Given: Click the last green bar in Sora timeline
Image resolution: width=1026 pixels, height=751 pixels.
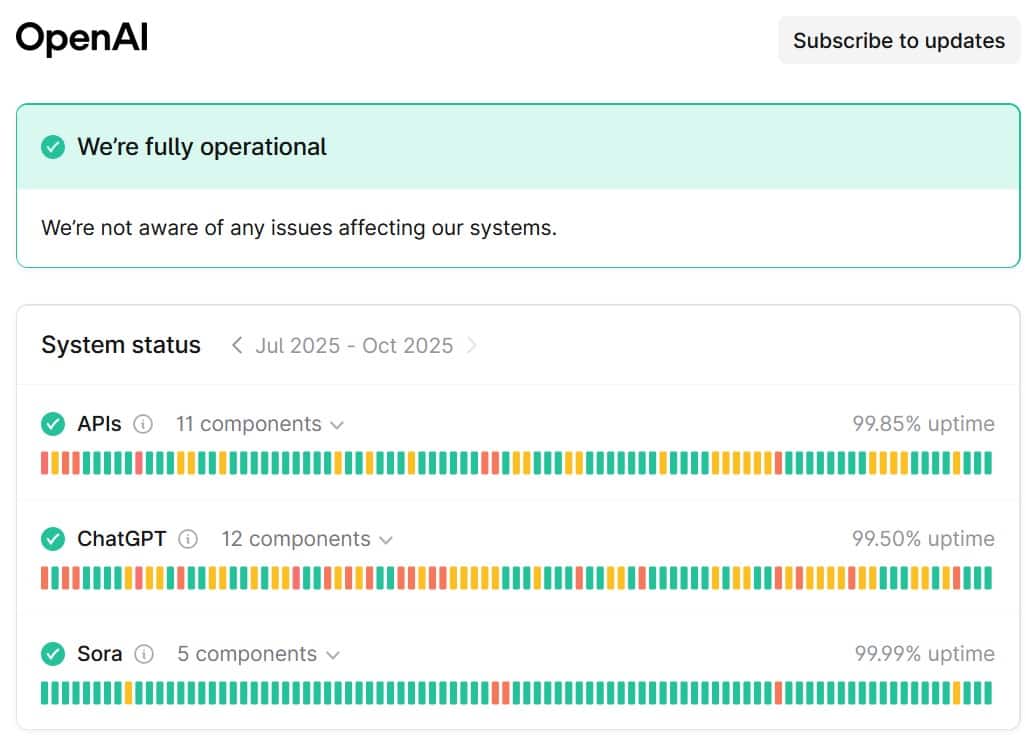Looking at the screenshot, I should click(x=988, y=693).
